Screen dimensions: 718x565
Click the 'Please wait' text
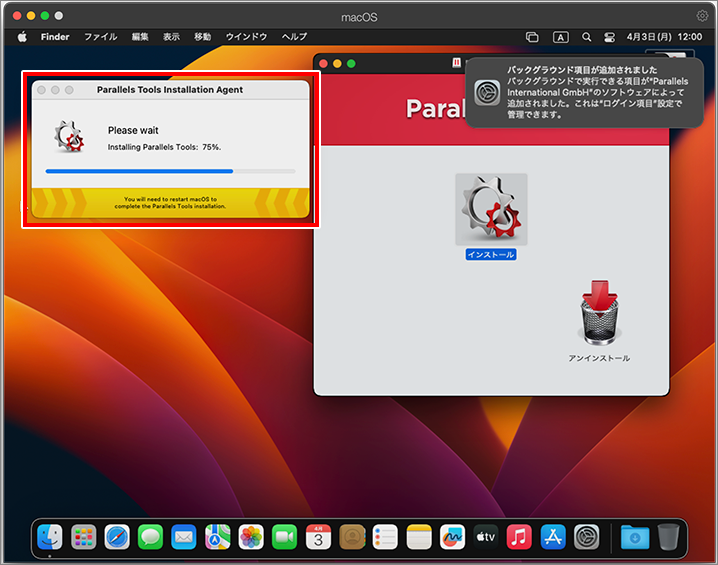[x=133, y=130]
